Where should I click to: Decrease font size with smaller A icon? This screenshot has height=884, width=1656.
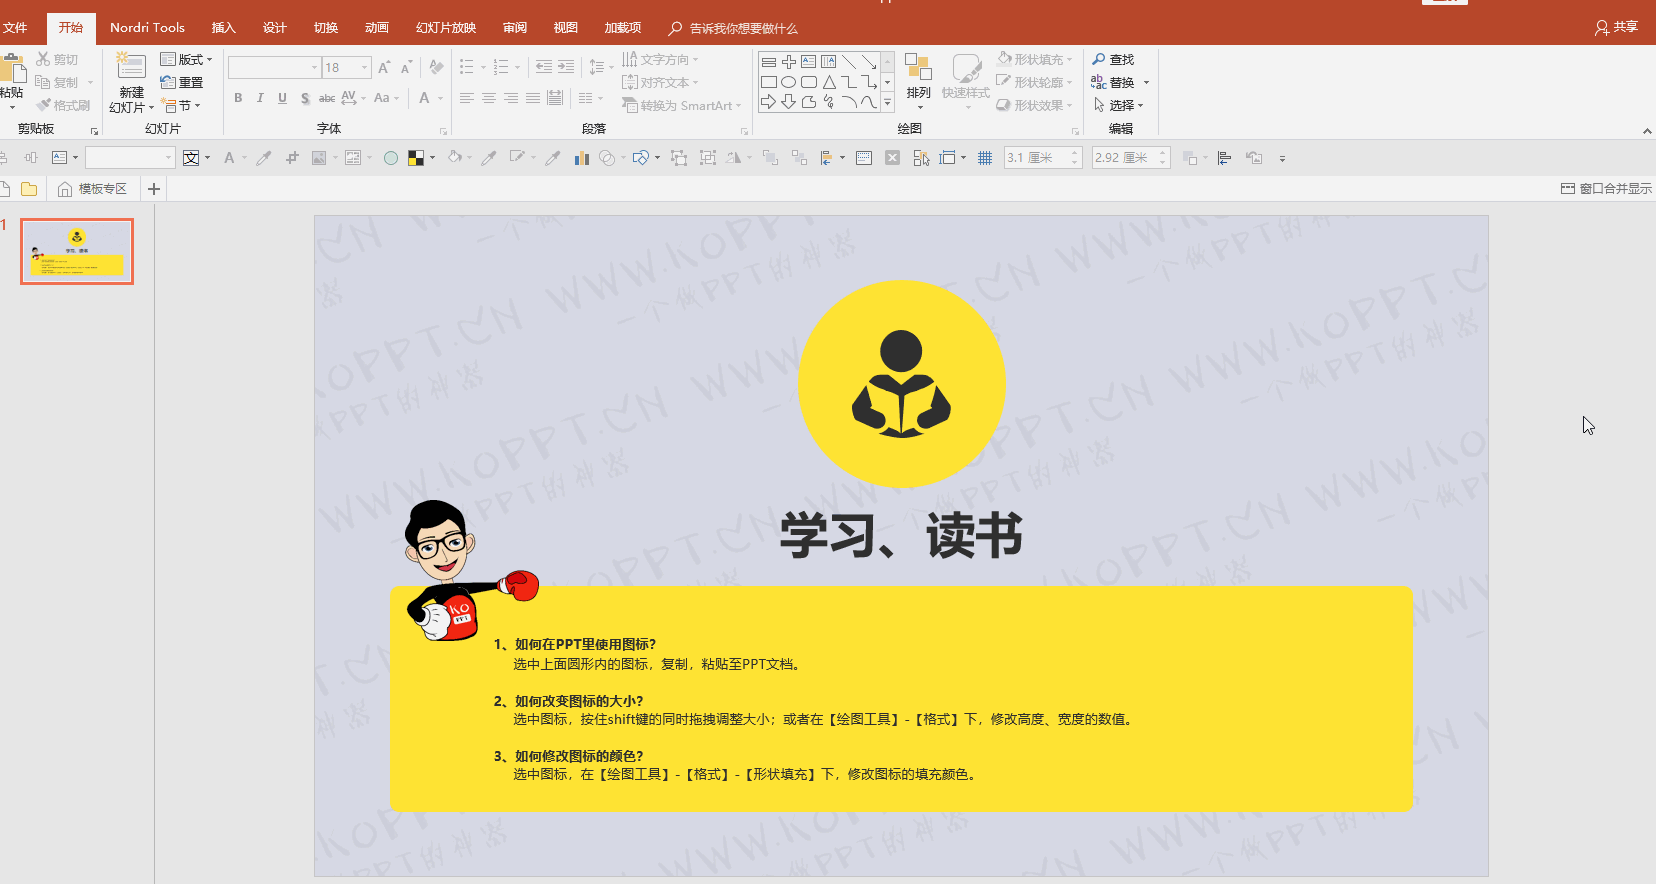click(405, 67)
